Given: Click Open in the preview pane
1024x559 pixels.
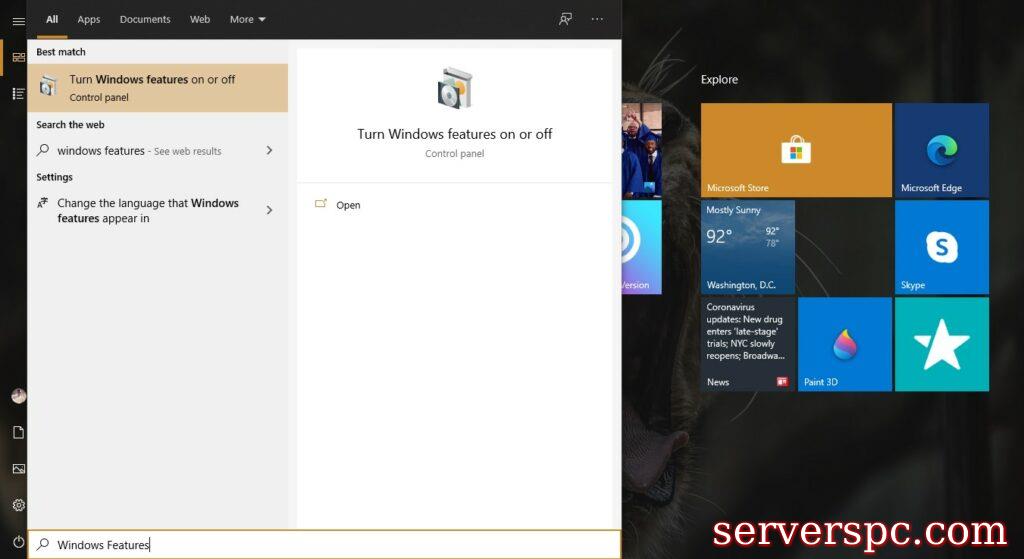Looking at the screenshot, I should [348, 205].
